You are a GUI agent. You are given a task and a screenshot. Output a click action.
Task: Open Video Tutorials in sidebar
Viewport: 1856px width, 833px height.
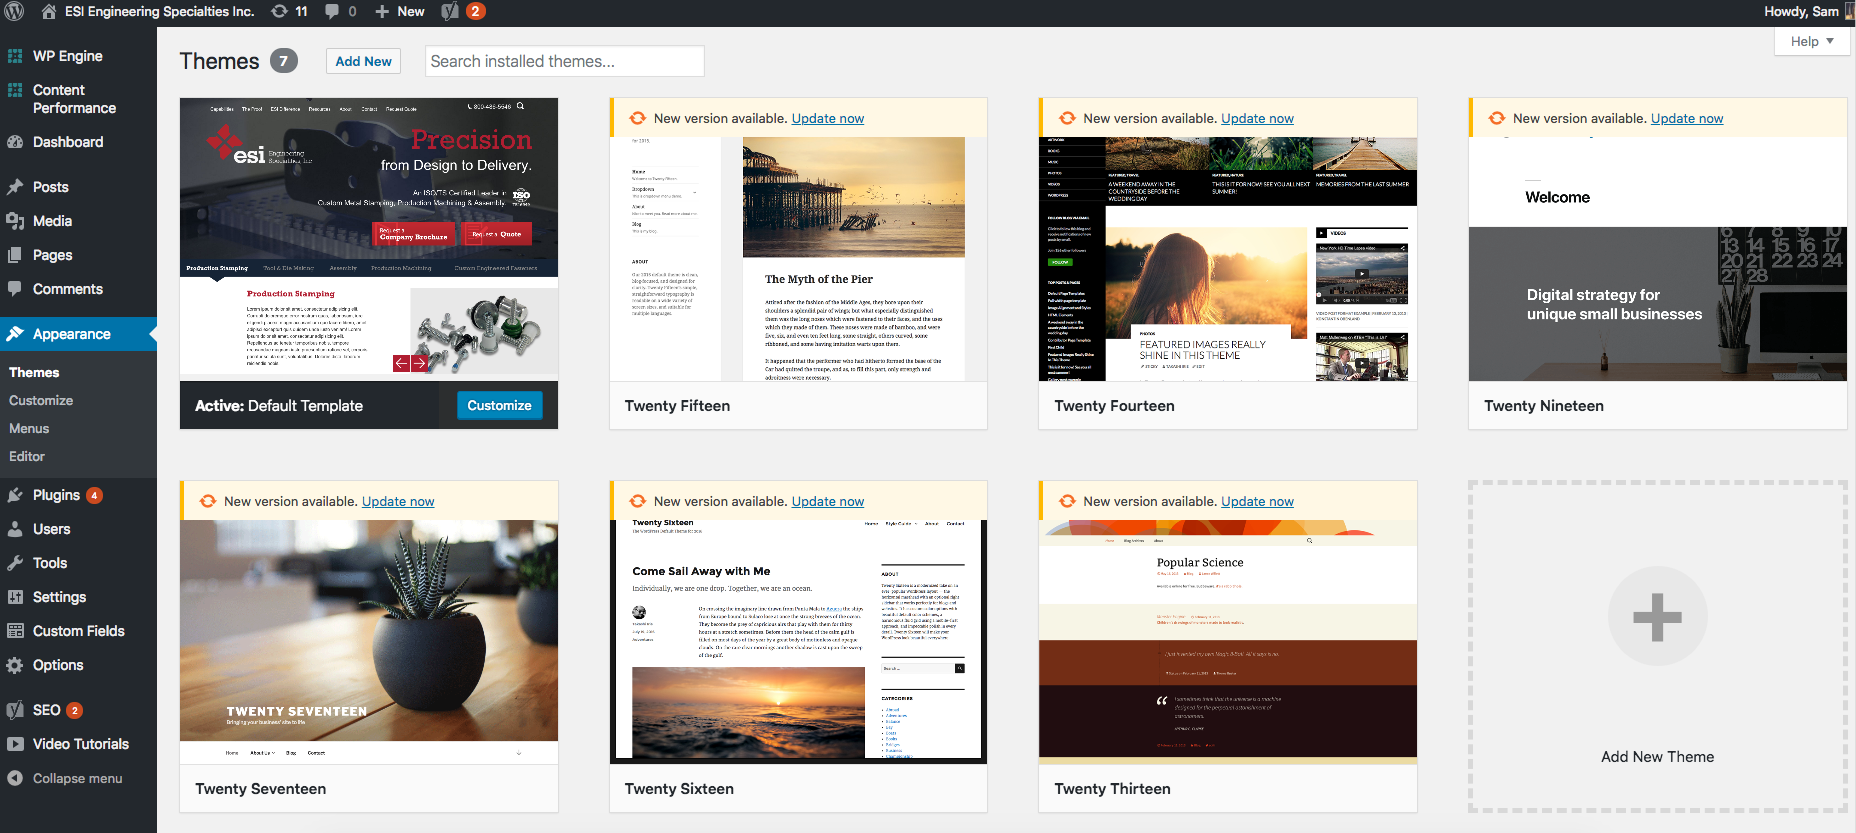(x=78, y=744)
